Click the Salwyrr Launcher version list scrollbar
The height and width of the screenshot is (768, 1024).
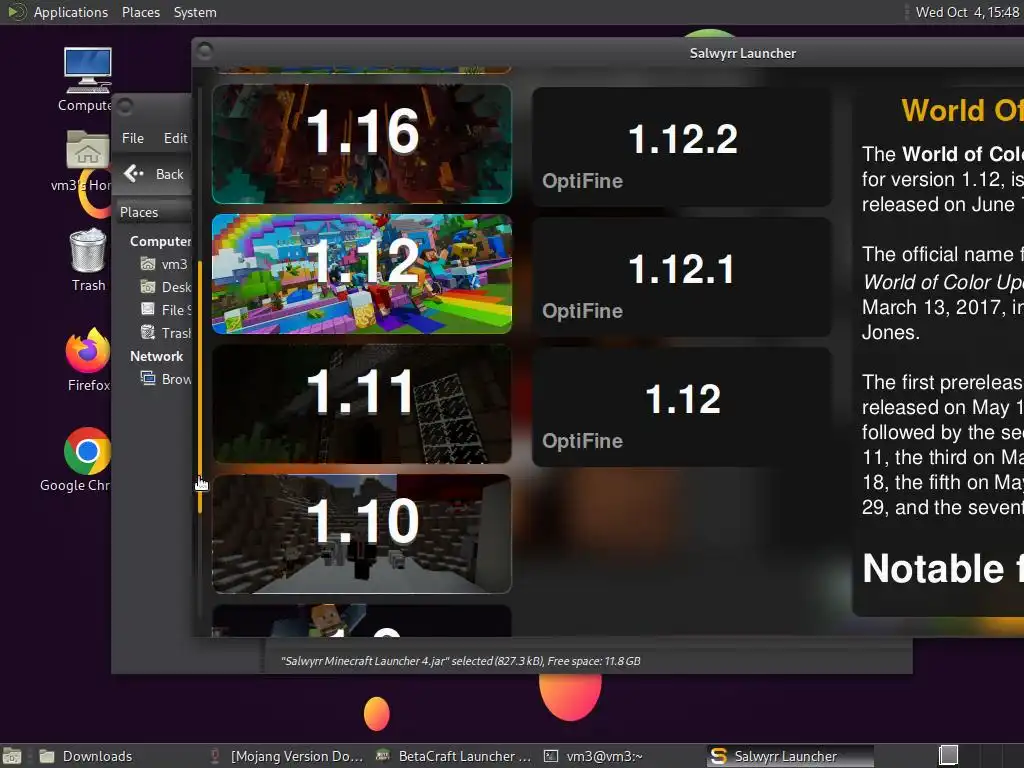point(200,385)
